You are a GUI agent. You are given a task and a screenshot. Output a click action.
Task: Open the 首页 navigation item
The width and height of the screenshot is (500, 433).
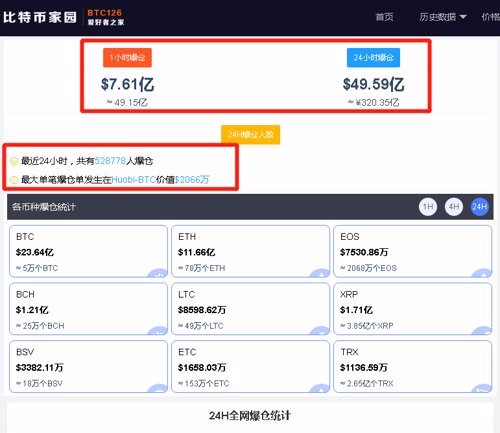click(x=384, y=17)
